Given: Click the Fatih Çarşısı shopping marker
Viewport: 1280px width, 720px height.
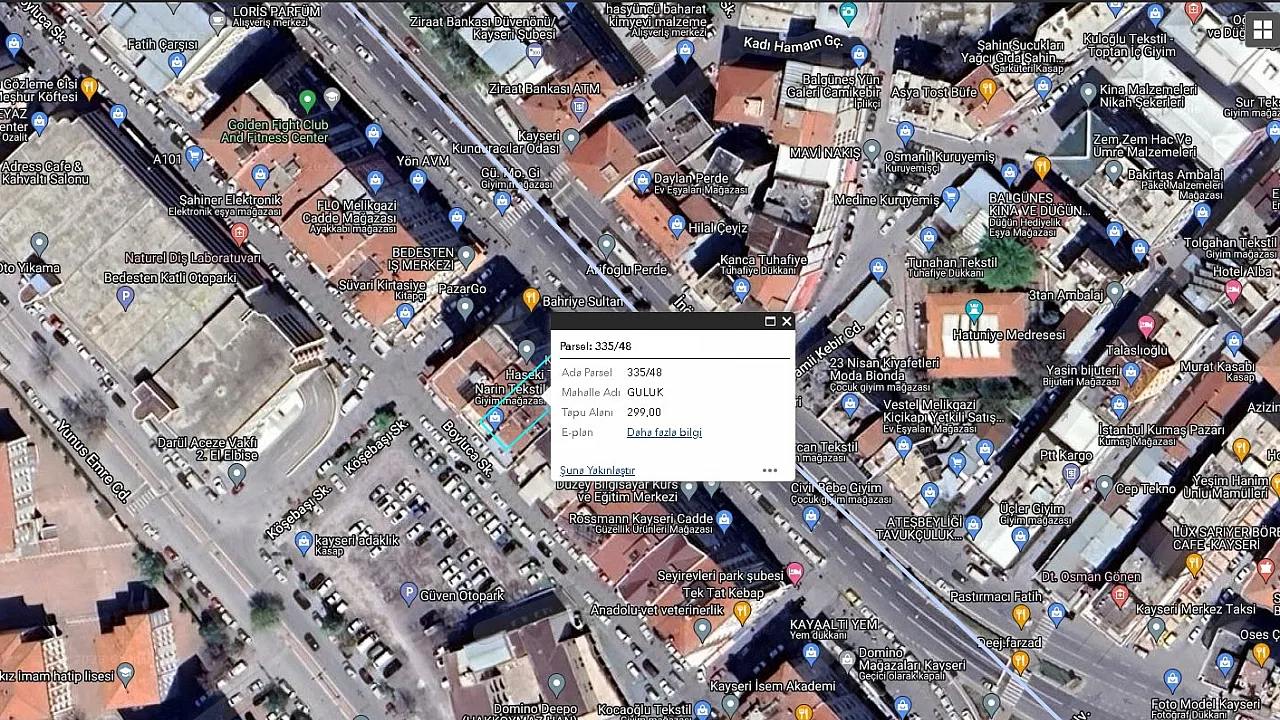Looking at the screenshot, I should tap(177, 63).
